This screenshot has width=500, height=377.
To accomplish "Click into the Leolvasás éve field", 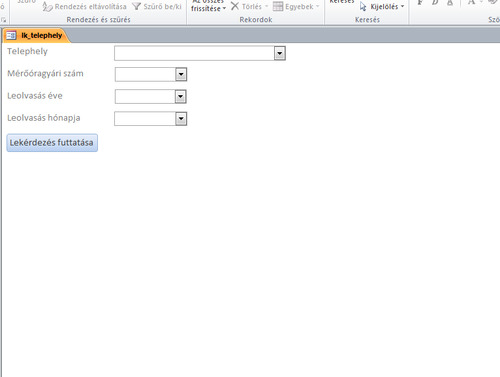I will tap(145, 97).
